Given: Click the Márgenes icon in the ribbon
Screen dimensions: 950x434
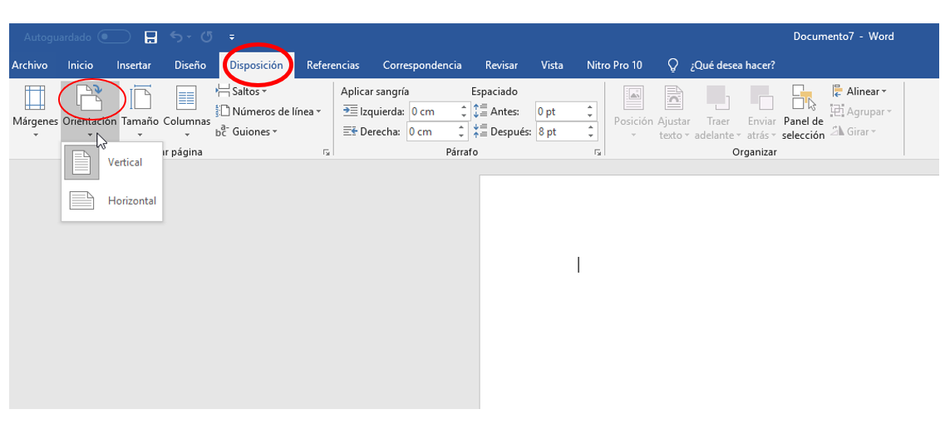Looking at the screenshot, I should click(x=34, y=100).
